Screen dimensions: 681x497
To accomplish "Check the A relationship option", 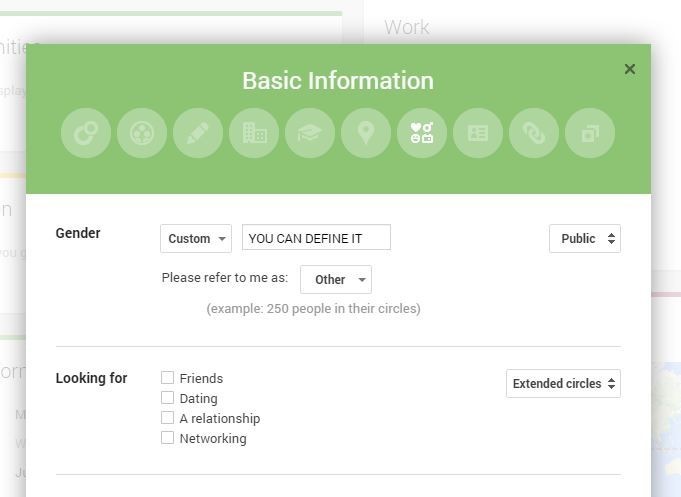I will (x=167, y=417).
